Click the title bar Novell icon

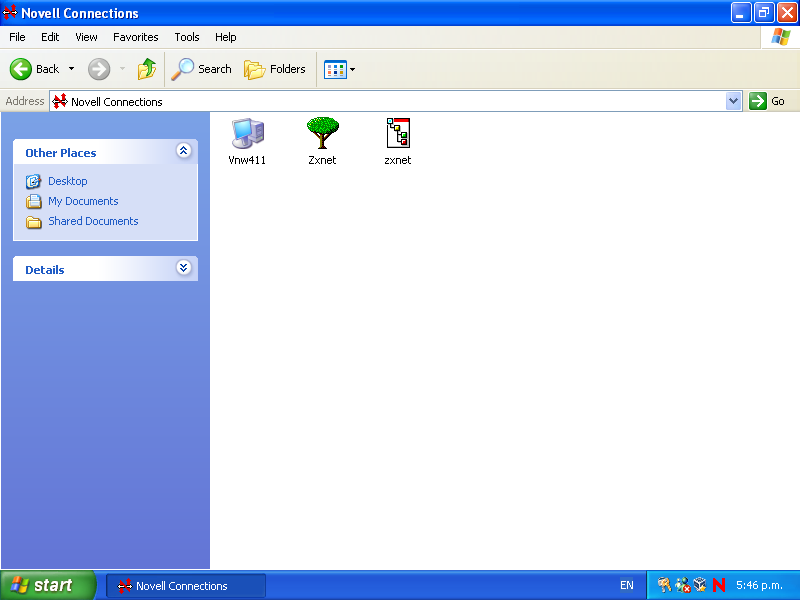[10, 13]
